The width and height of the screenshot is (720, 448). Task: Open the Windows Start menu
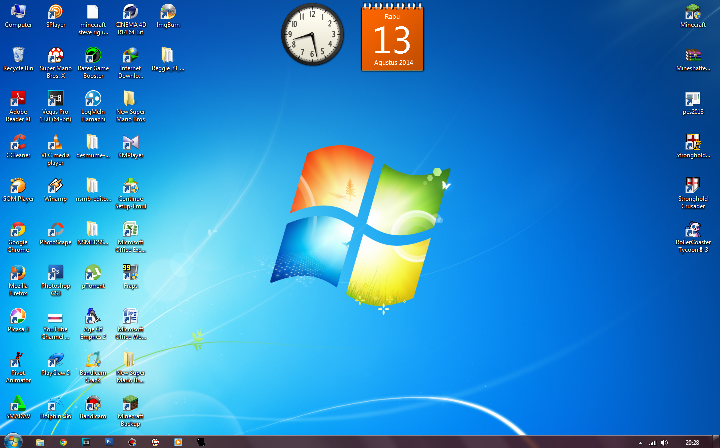click(x=12, y=442)
